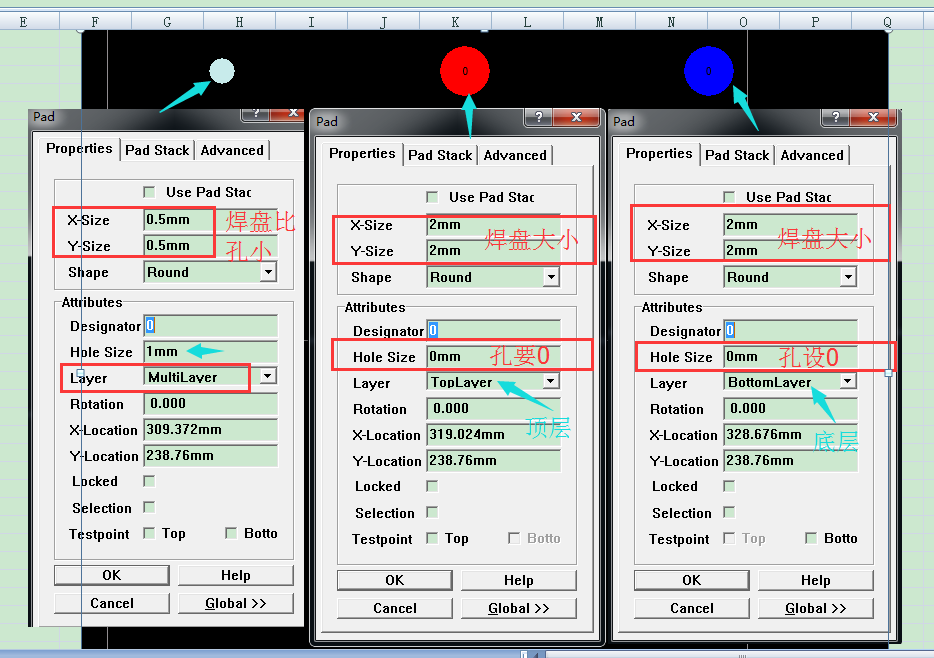Click the help question mark in the left Pad dialog
934x658 pixels.
(256, 114)
